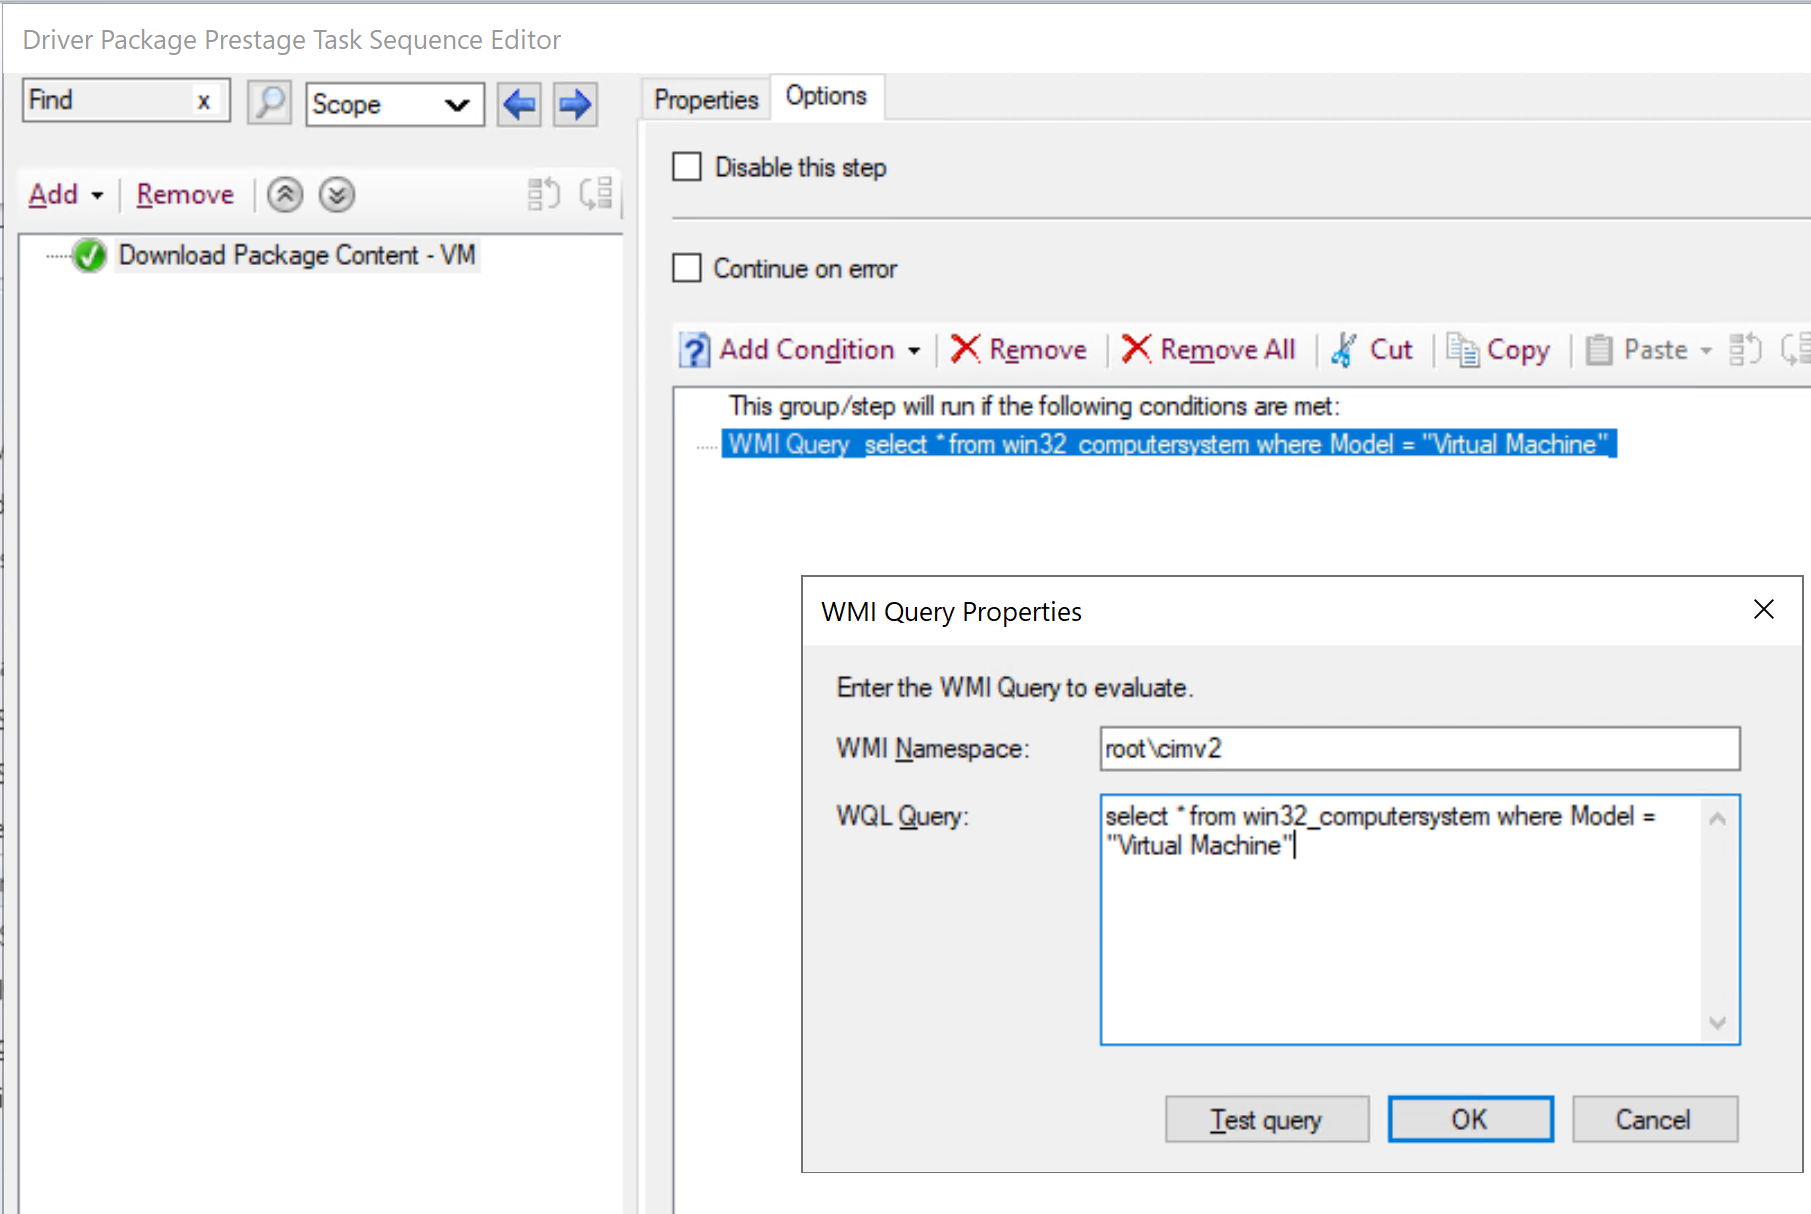The width and height of the screenshot is (1811, 1214).
Task: Switch to the Options tab
Action: [826, 95]
